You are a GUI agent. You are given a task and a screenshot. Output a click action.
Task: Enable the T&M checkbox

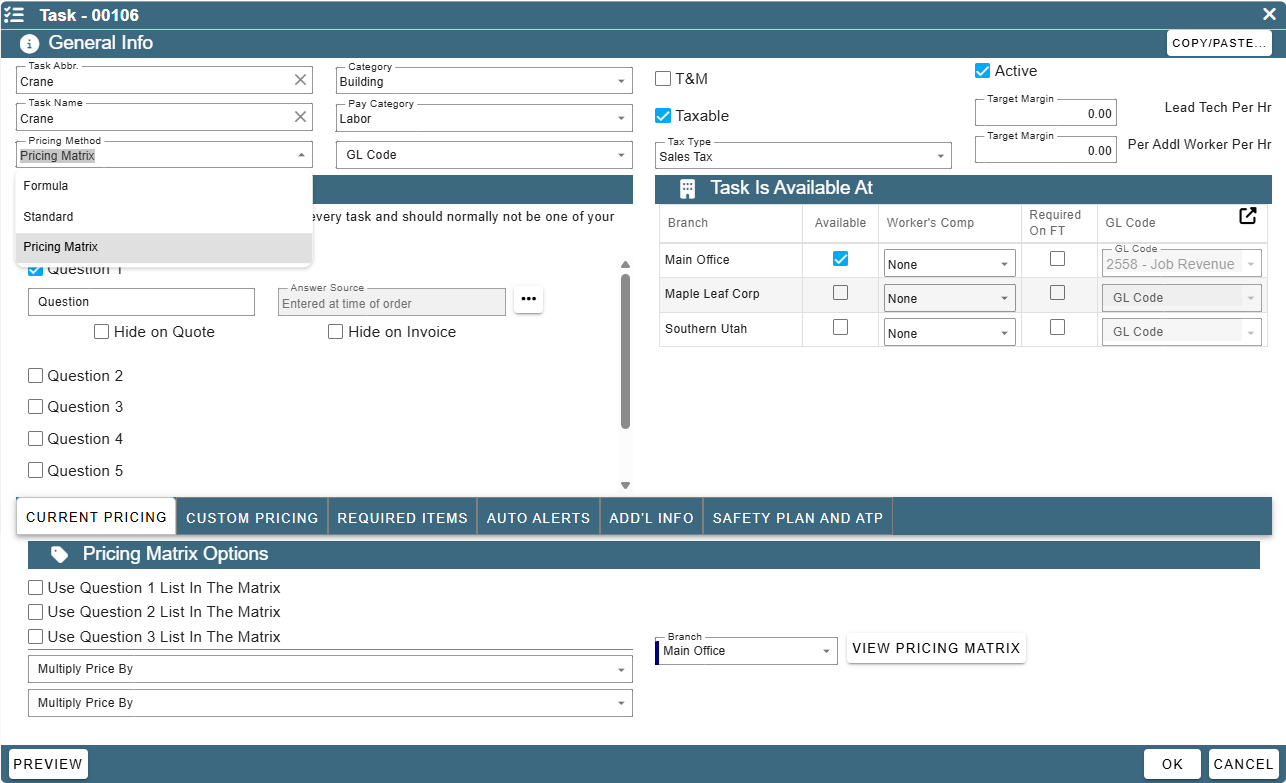(x=663, y=79)
